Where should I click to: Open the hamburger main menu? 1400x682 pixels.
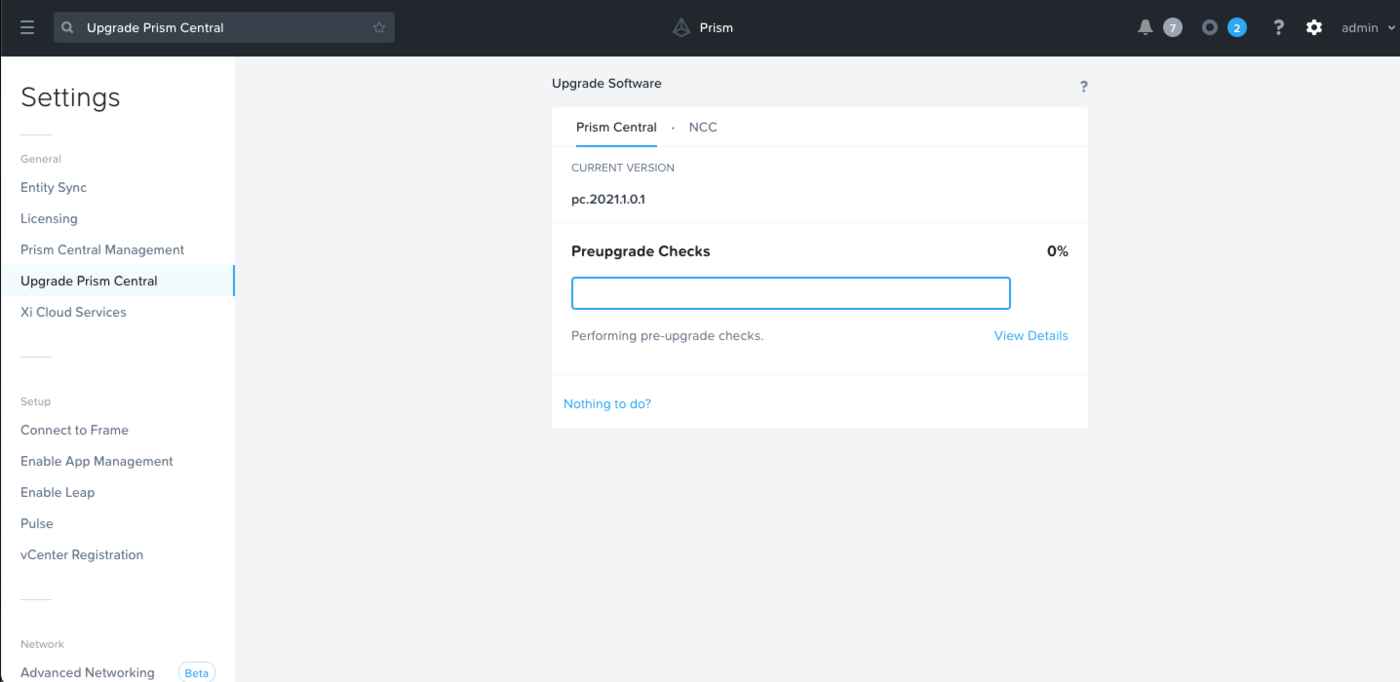point(27,28)
